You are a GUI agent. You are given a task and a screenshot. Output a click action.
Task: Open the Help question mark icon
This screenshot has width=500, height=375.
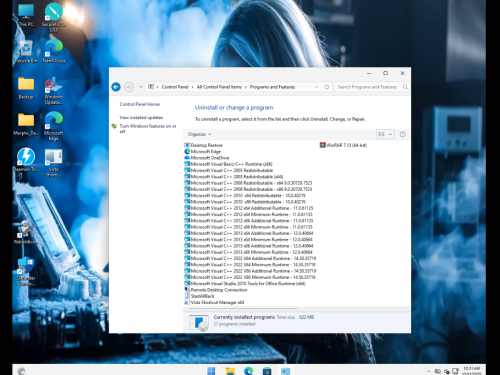[x=402, y=134]
